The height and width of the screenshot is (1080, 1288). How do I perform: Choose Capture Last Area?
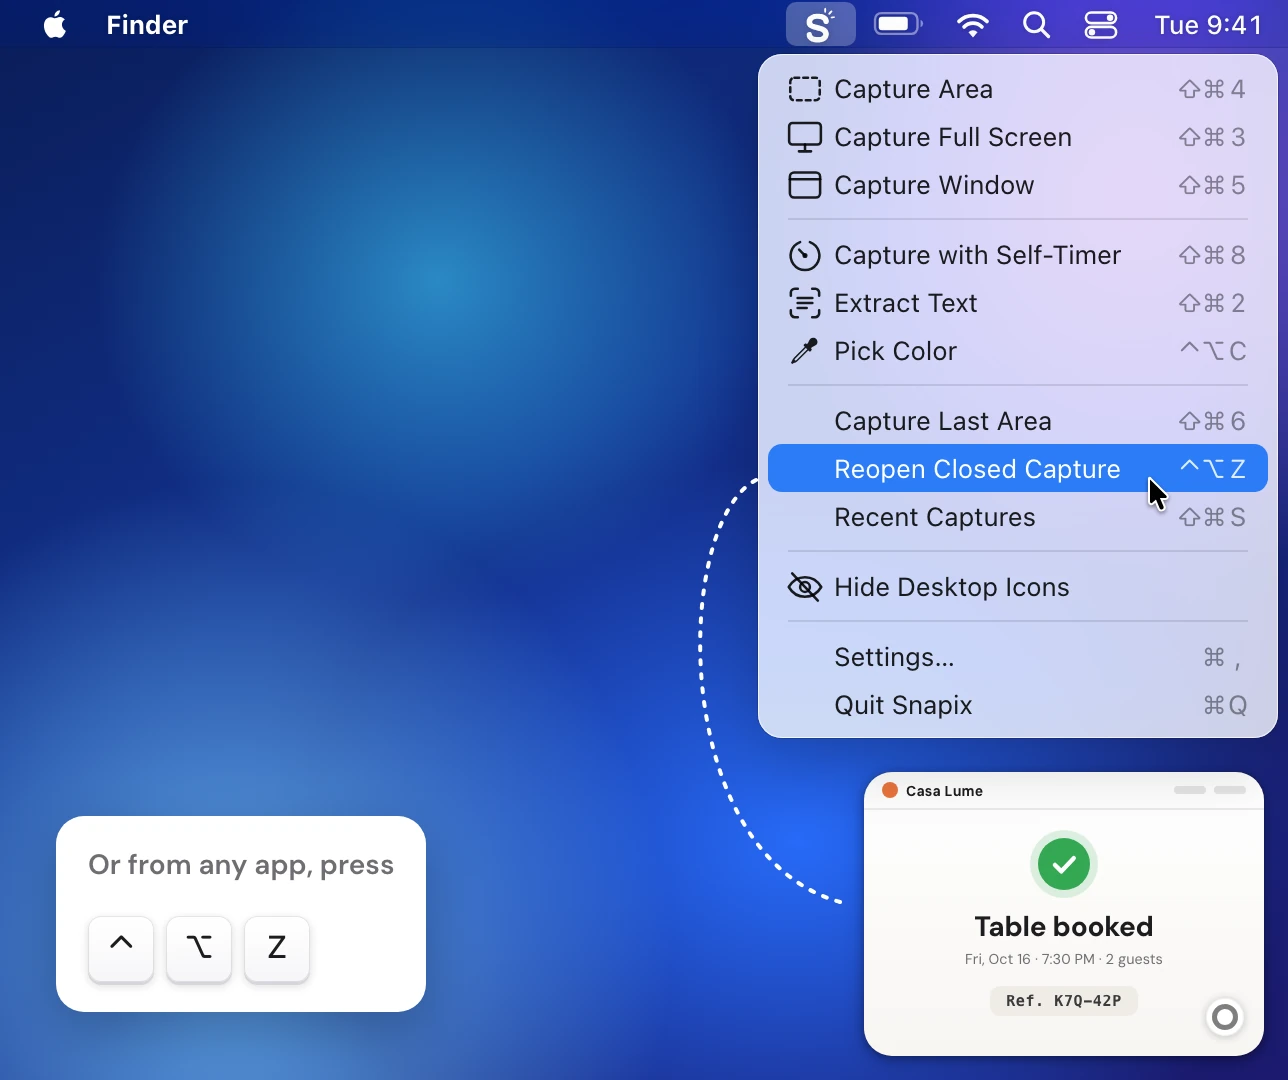[1018, 421]
